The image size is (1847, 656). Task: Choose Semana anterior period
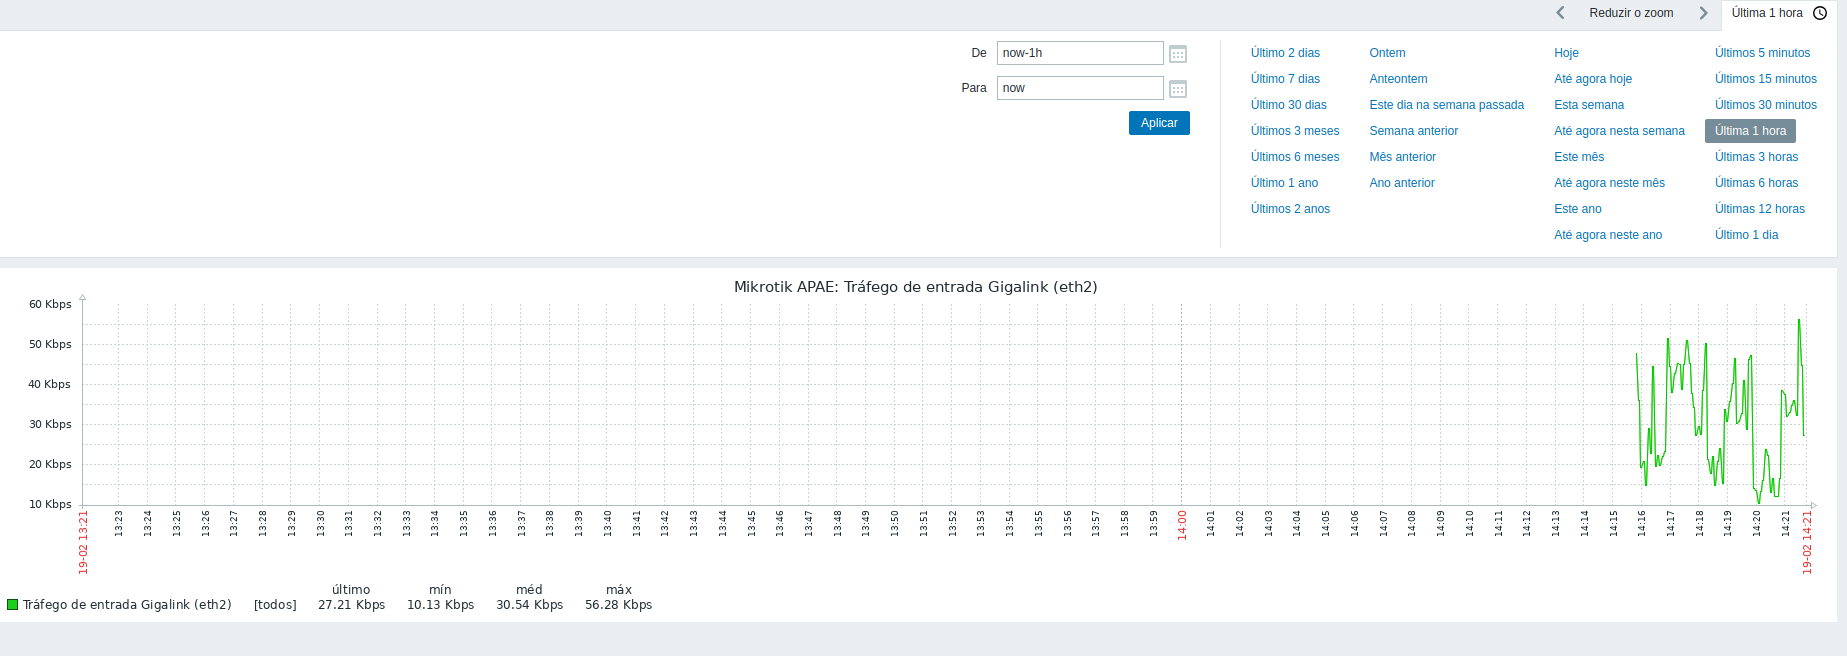click(x=1413, y=131)
